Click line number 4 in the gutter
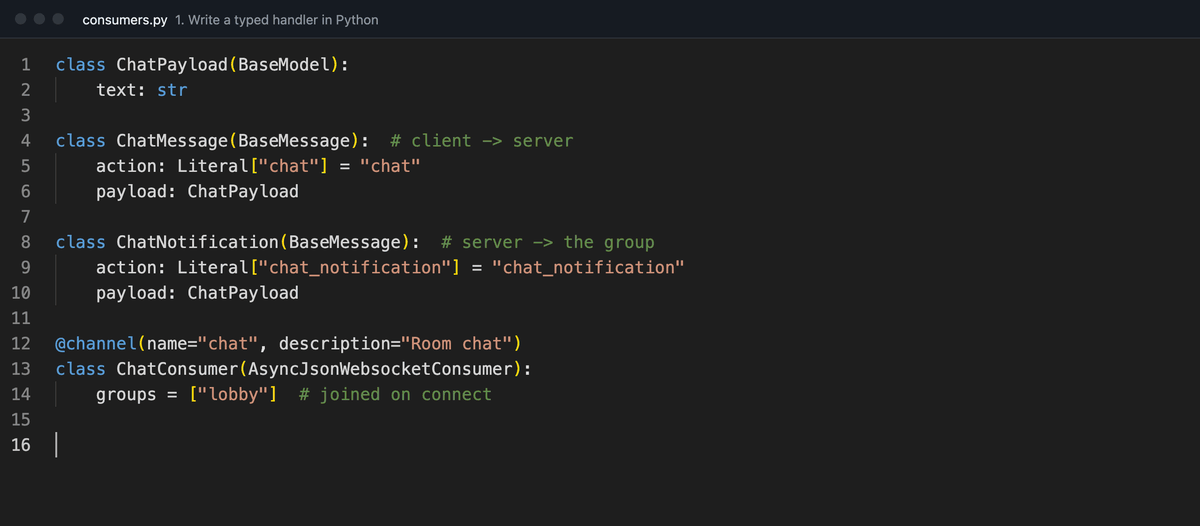This screenshot has width=1200, height=526. (x=25, y=141)
